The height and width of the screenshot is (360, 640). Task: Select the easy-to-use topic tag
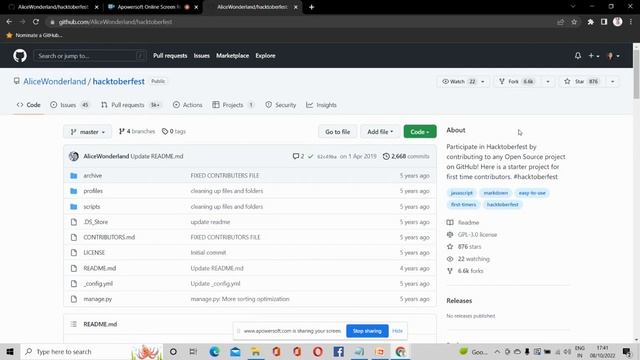pyautogui.click(x=532, y=193)
